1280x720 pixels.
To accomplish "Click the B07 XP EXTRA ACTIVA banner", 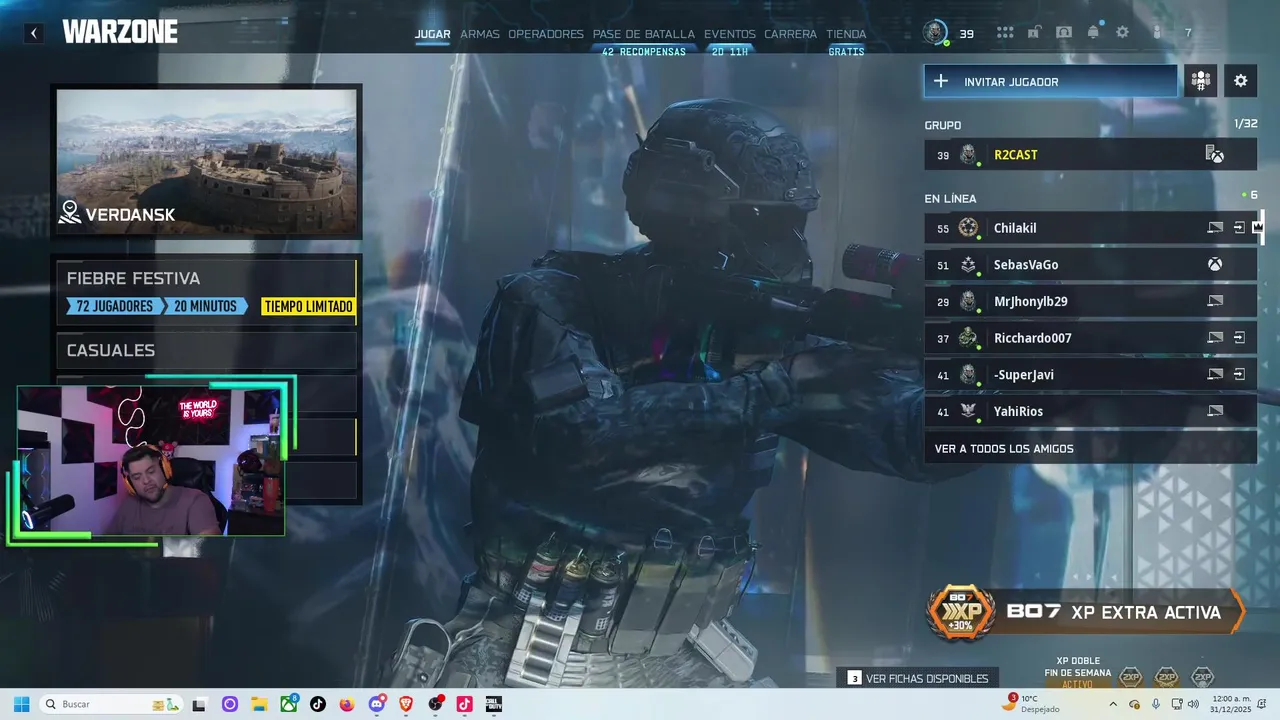I will click(1085, 612).
